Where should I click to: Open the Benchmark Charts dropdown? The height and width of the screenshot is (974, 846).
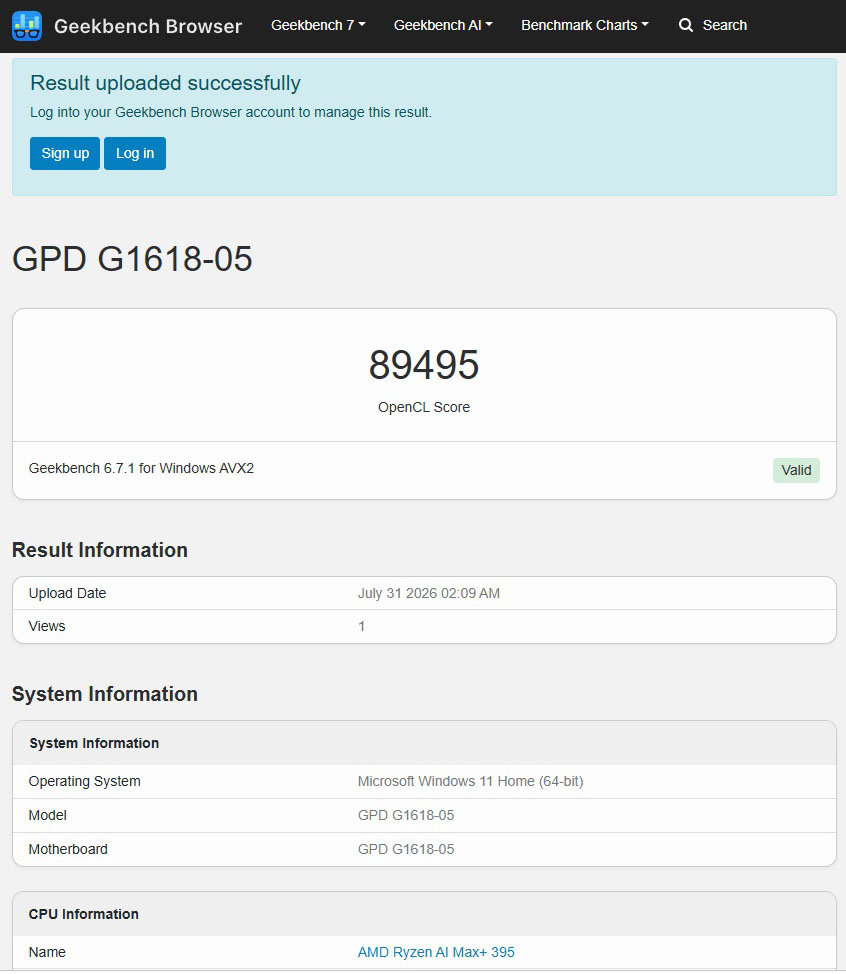point(584,25)
